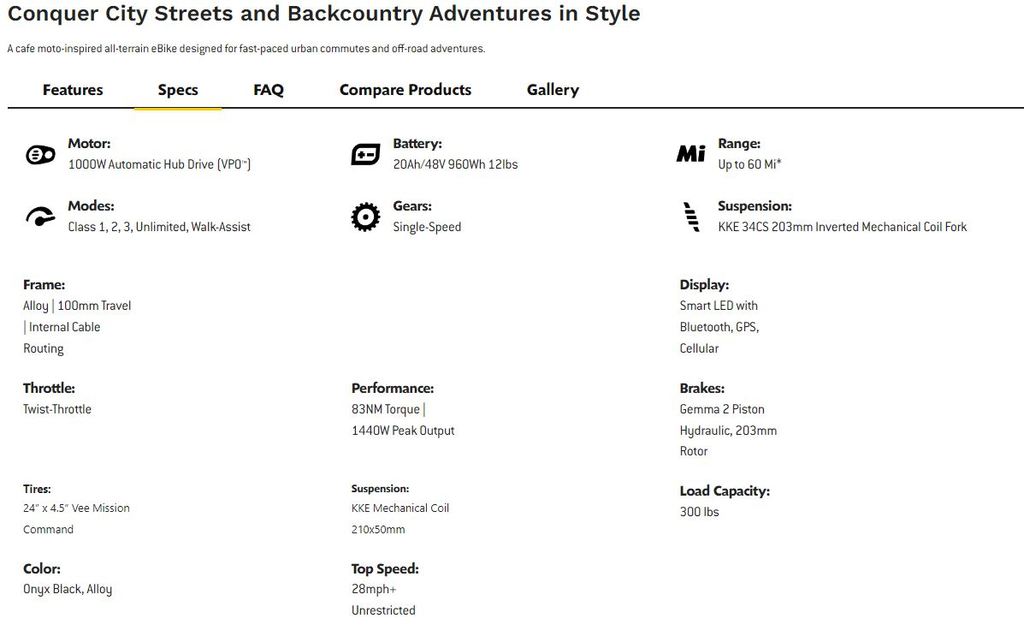This screenshot has height=642, width=1024.
Task: Open the Compare Products tab
Action: (x=405, y=90)
